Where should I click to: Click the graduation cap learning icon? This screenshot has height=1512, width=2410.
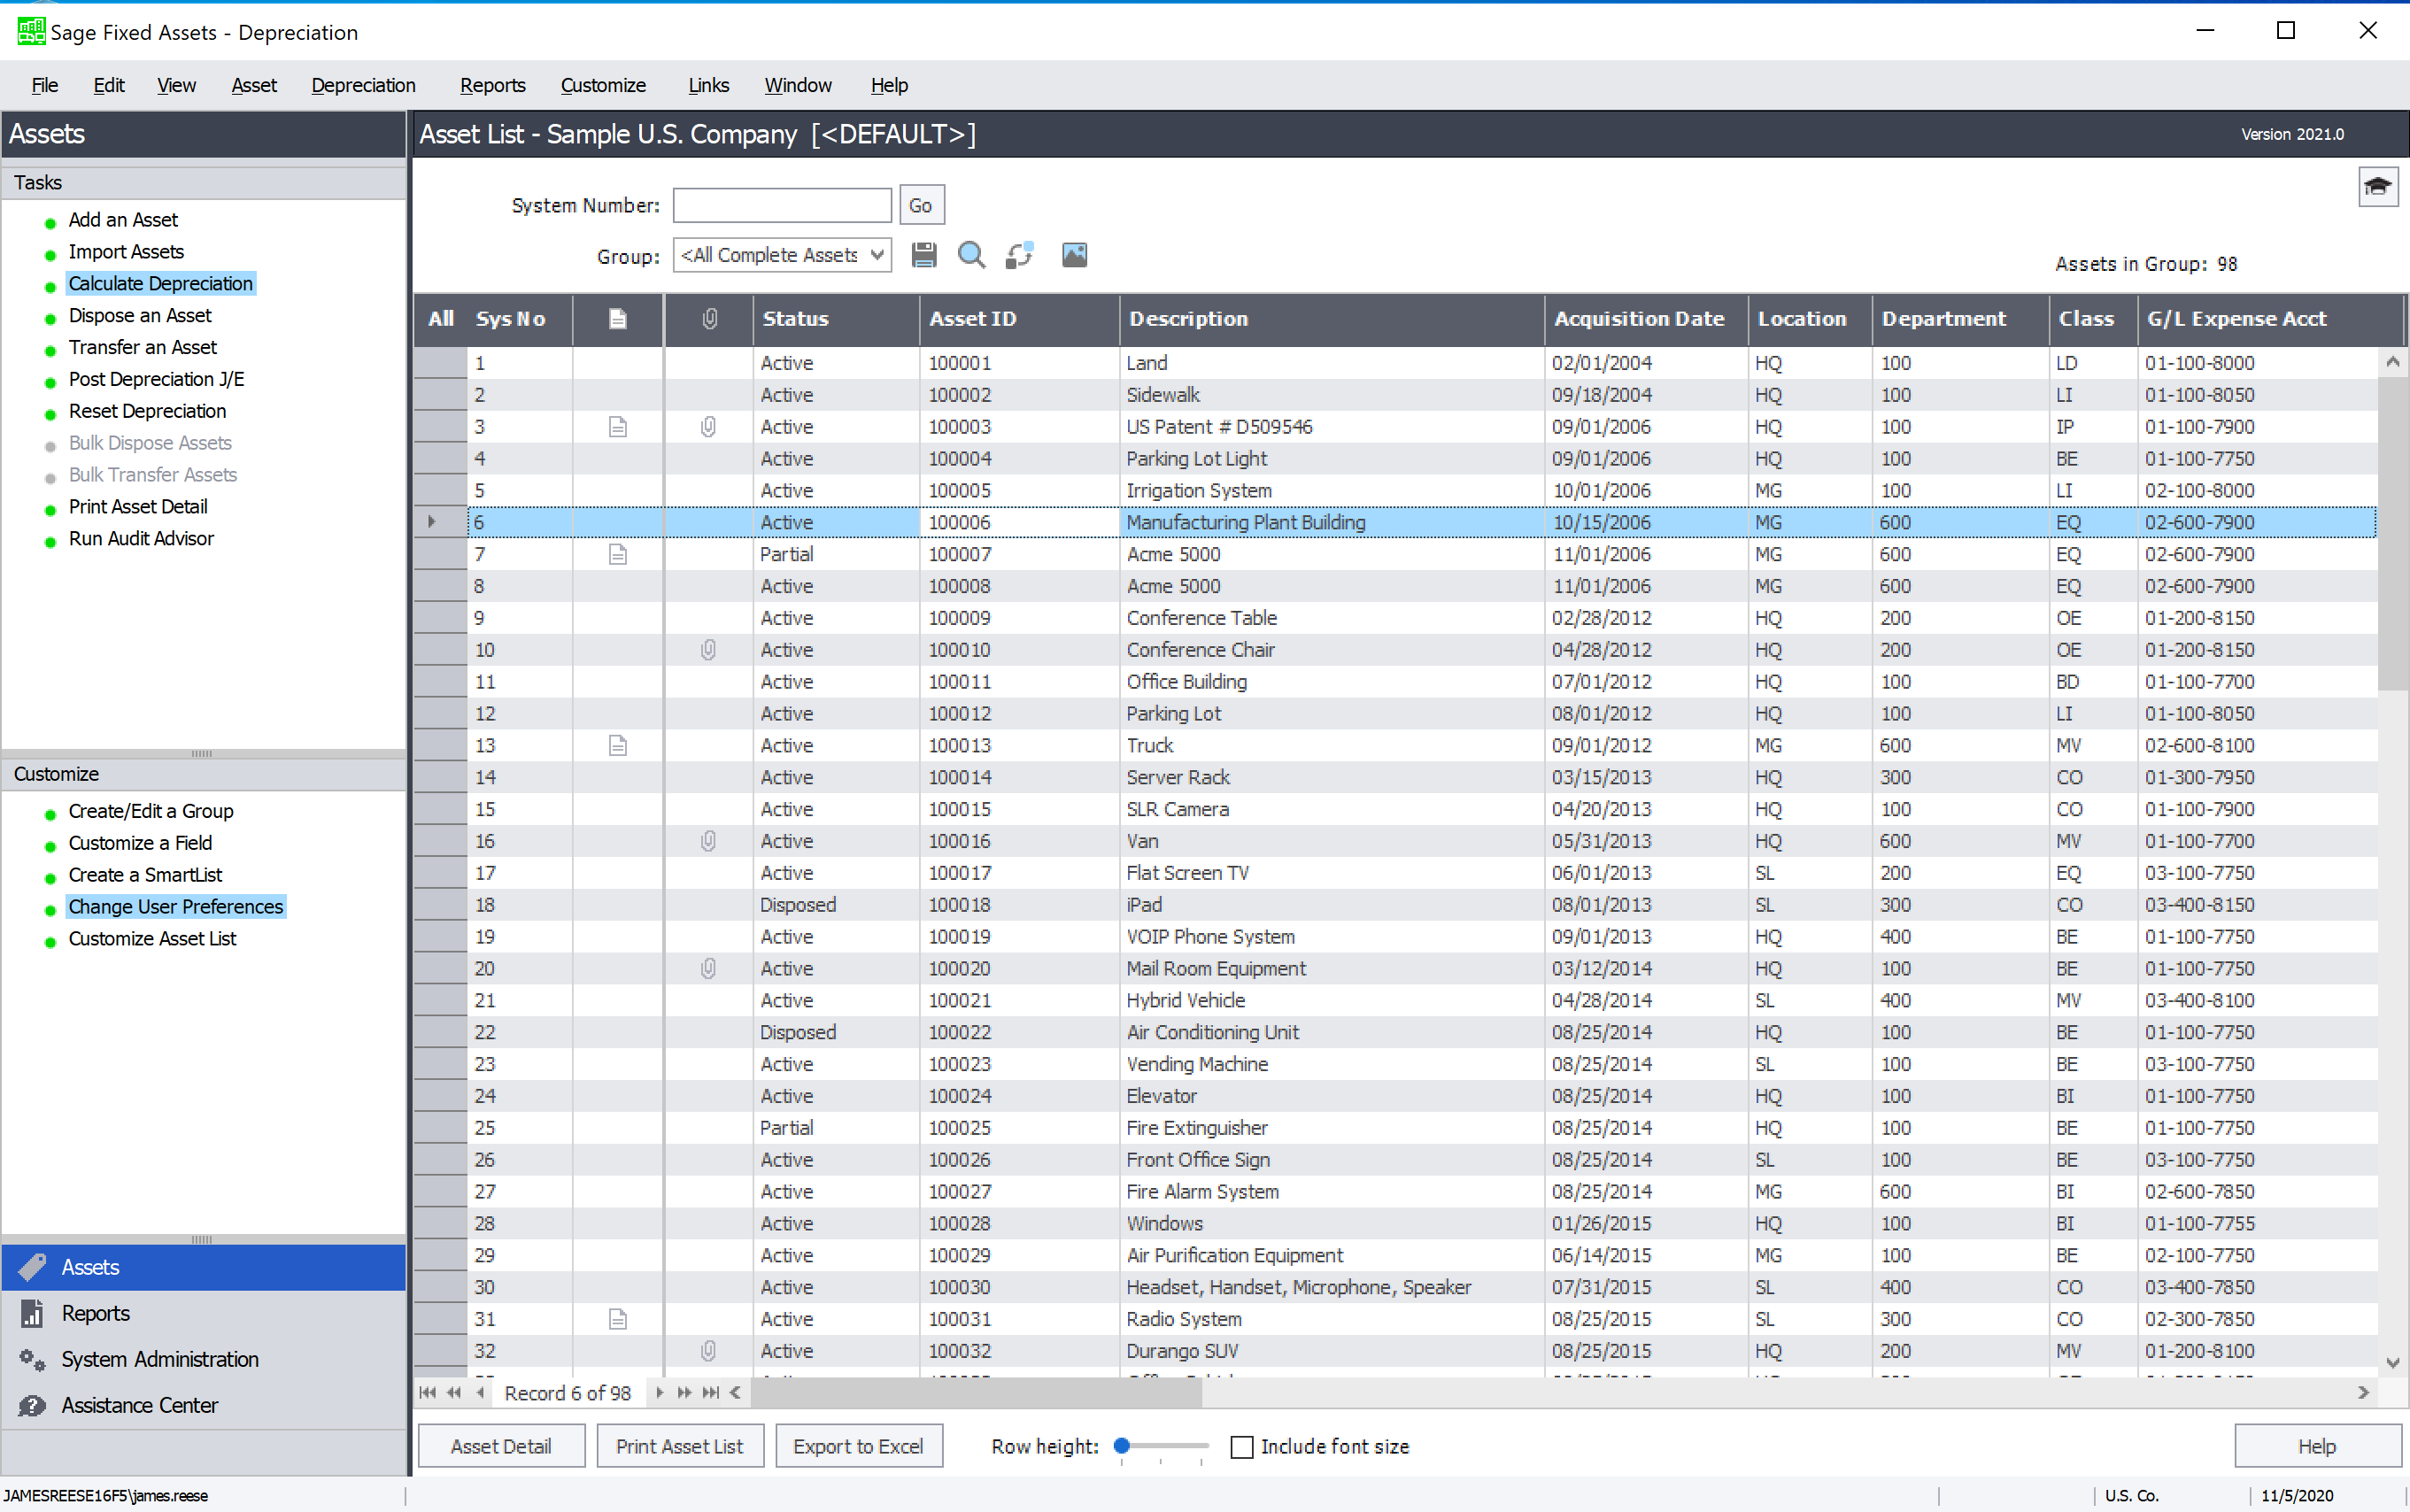(x=2377, y=186)
